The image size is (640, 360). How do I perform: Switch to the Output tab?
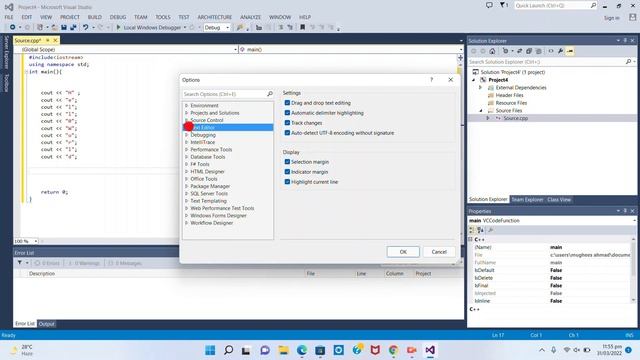(47, 324)
